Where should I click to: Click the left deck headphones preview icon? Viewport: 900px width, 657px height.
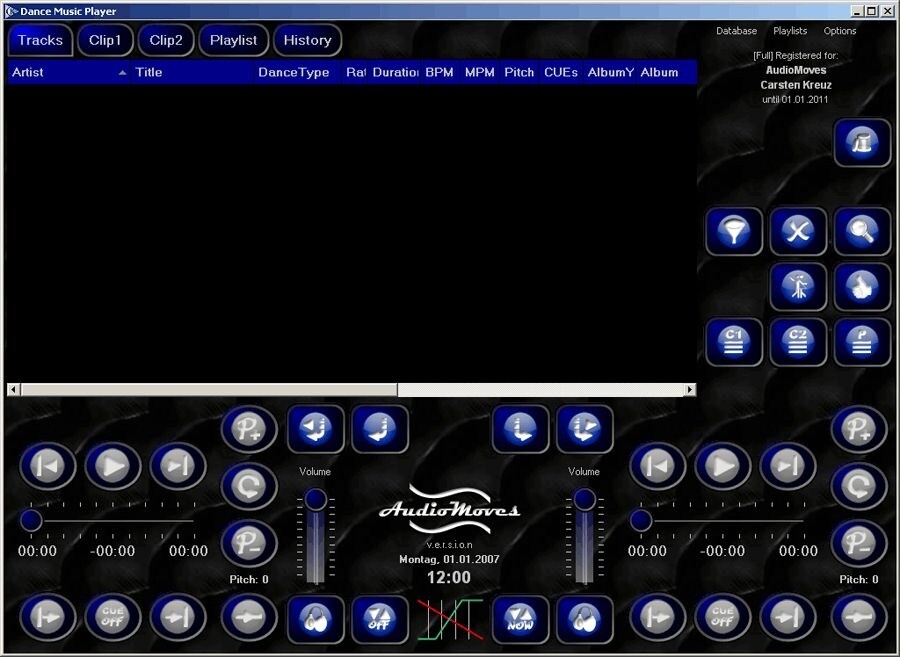(x=316, y=619)
